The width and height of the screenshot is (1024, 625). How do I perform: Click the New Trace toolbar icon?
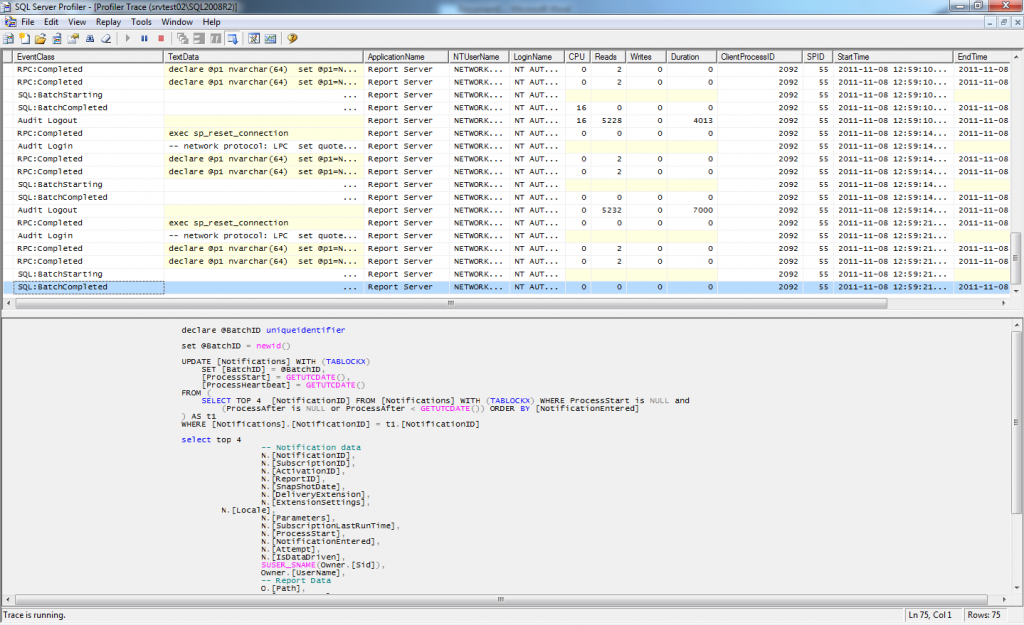9,38
